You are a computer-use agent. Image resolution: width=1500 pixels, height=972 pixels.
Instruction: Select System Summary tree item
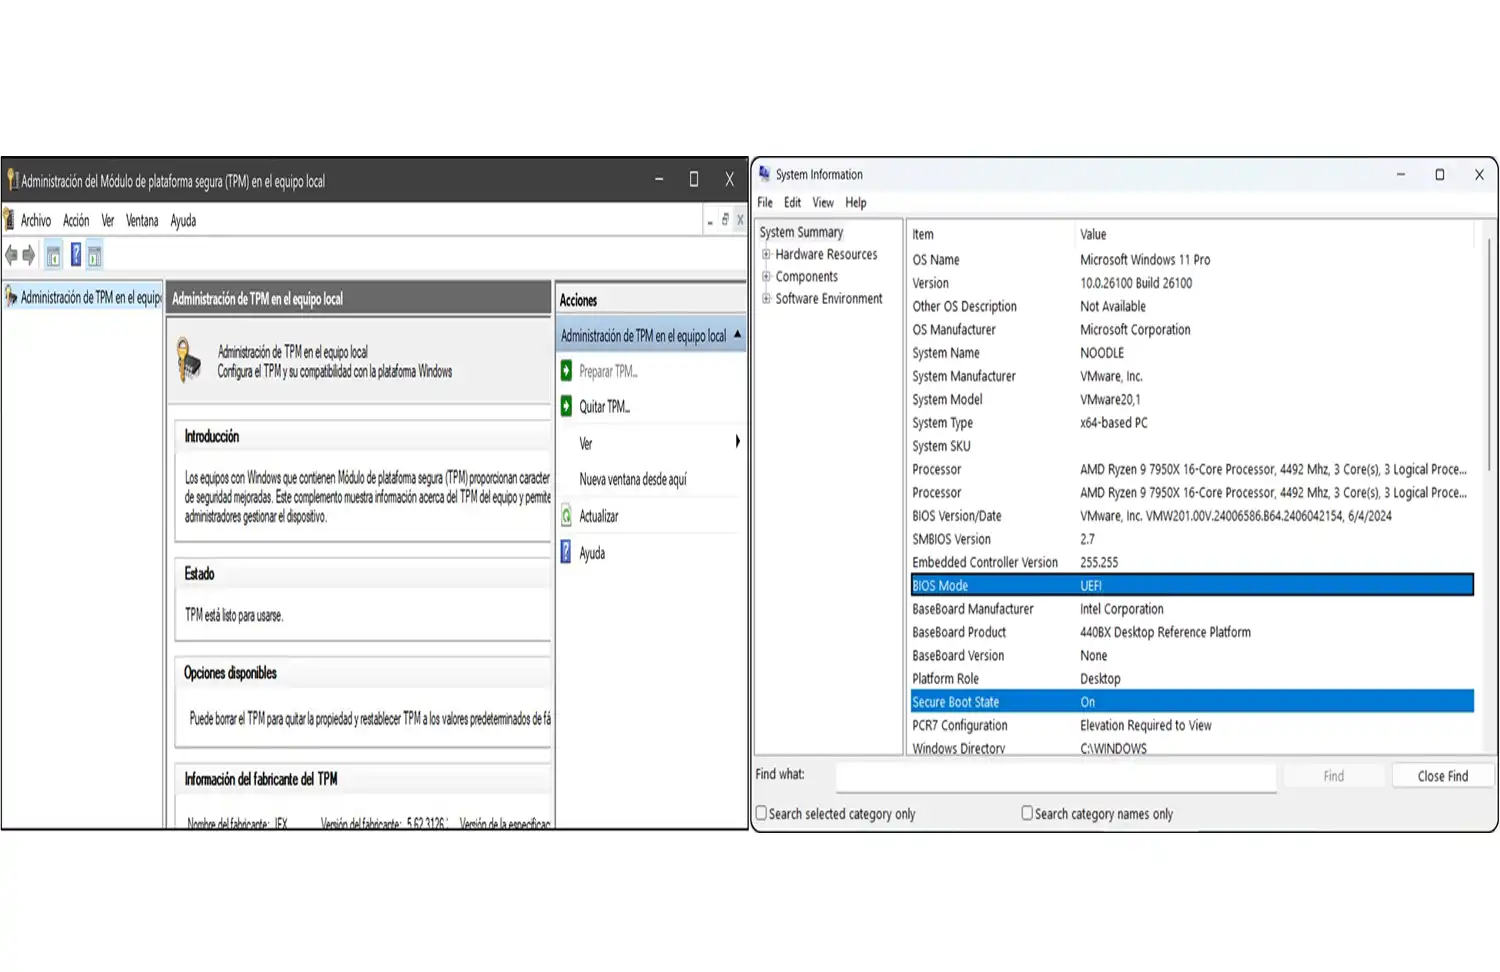801,232
